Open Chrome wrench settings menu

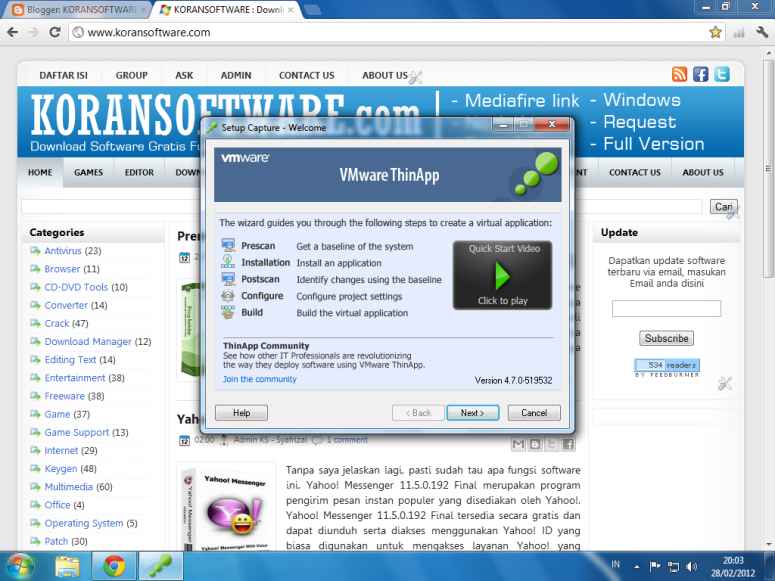point(762,33)
